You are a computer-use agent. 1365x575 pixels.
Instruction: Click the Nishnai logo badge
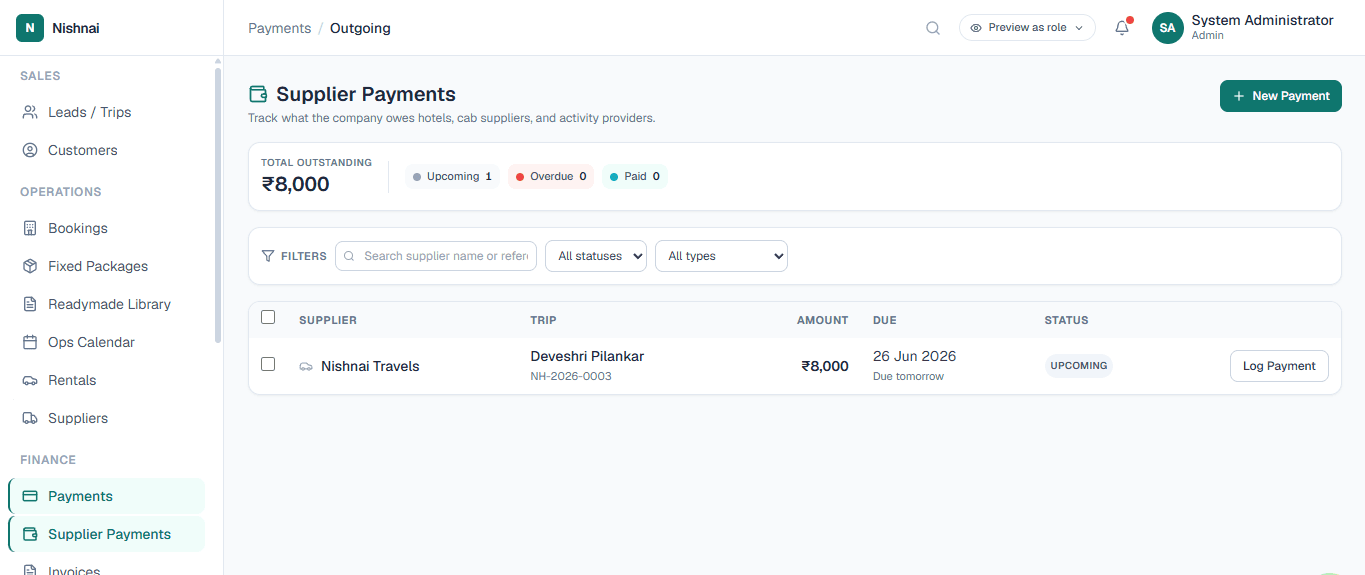tap(30, 28)
